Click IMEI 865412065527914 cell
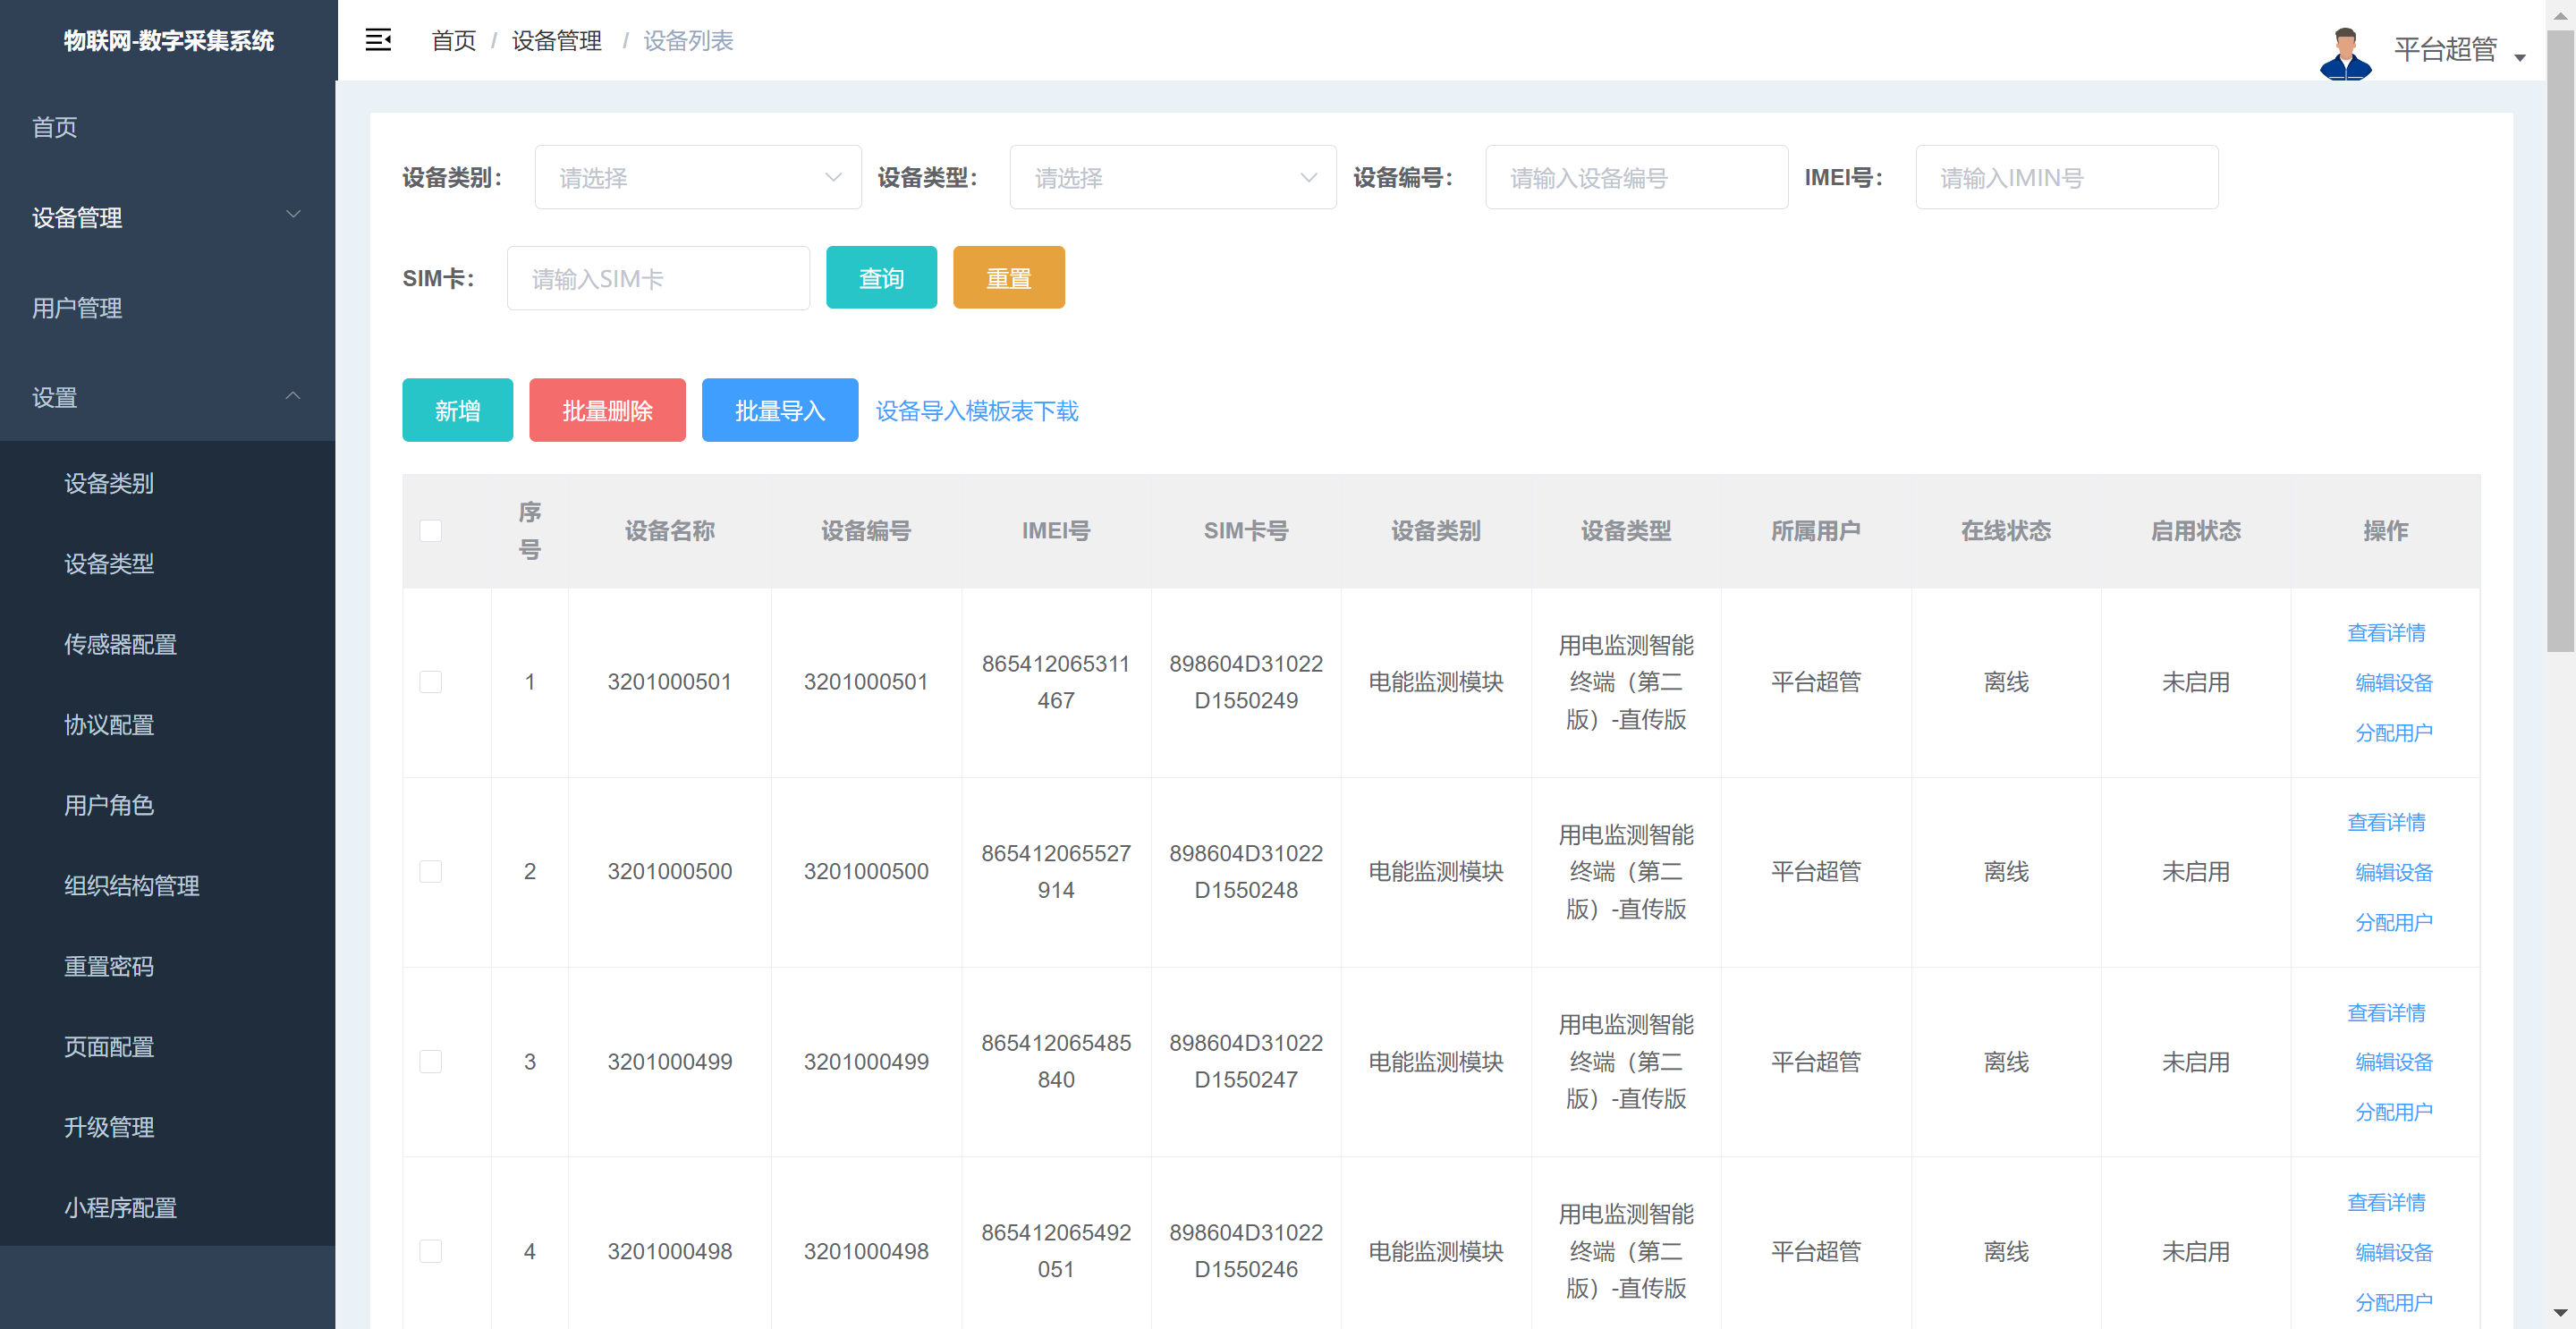This screenshot has width=2576, height=1329. point(1055,871)
